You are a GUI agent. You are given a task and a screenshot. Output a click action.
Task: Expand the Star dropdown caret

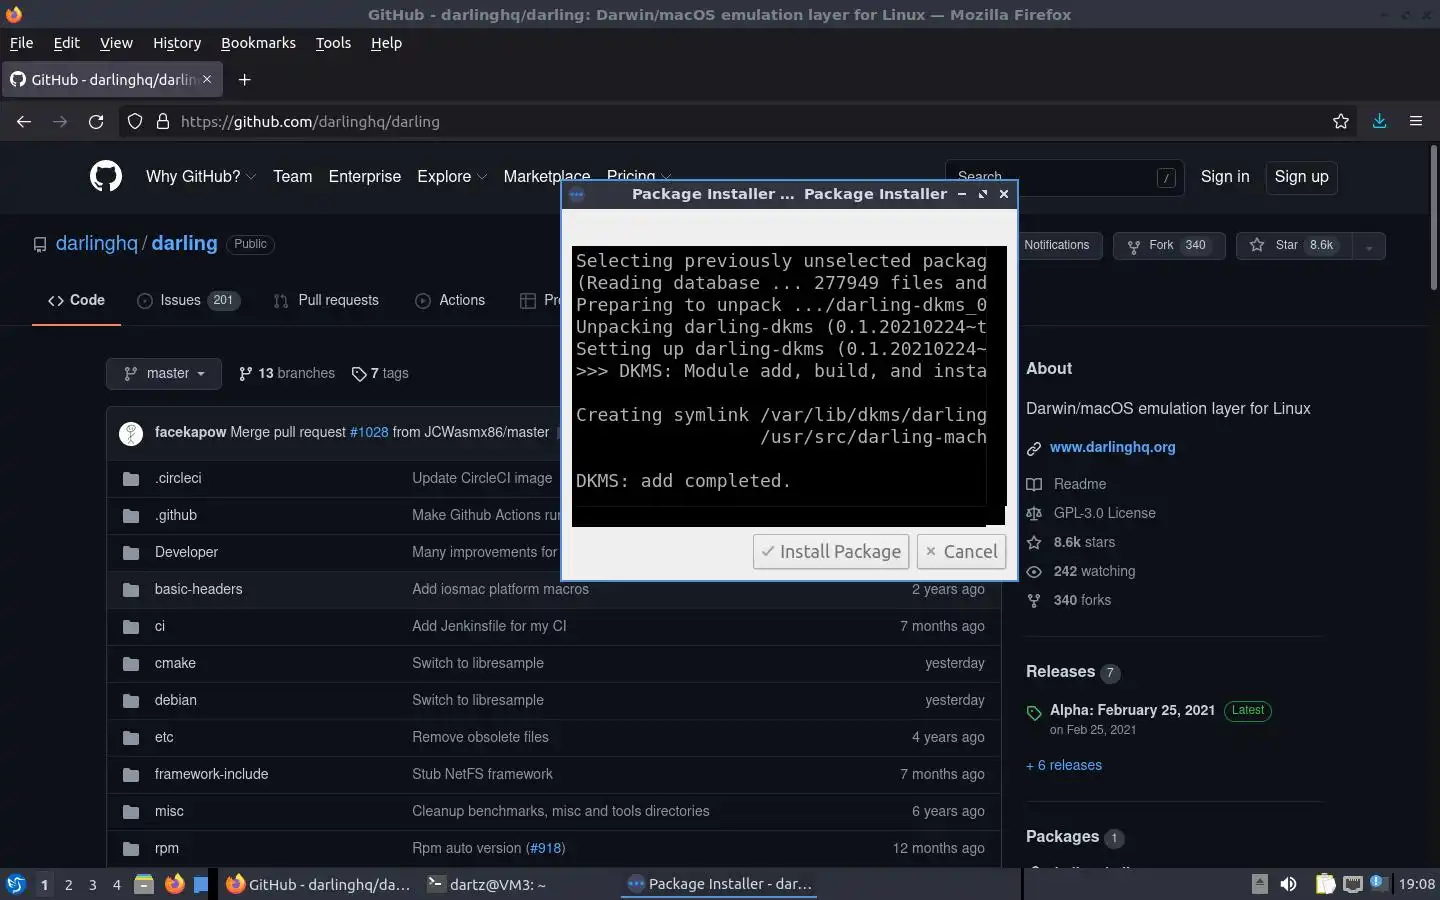point(1368,245)
